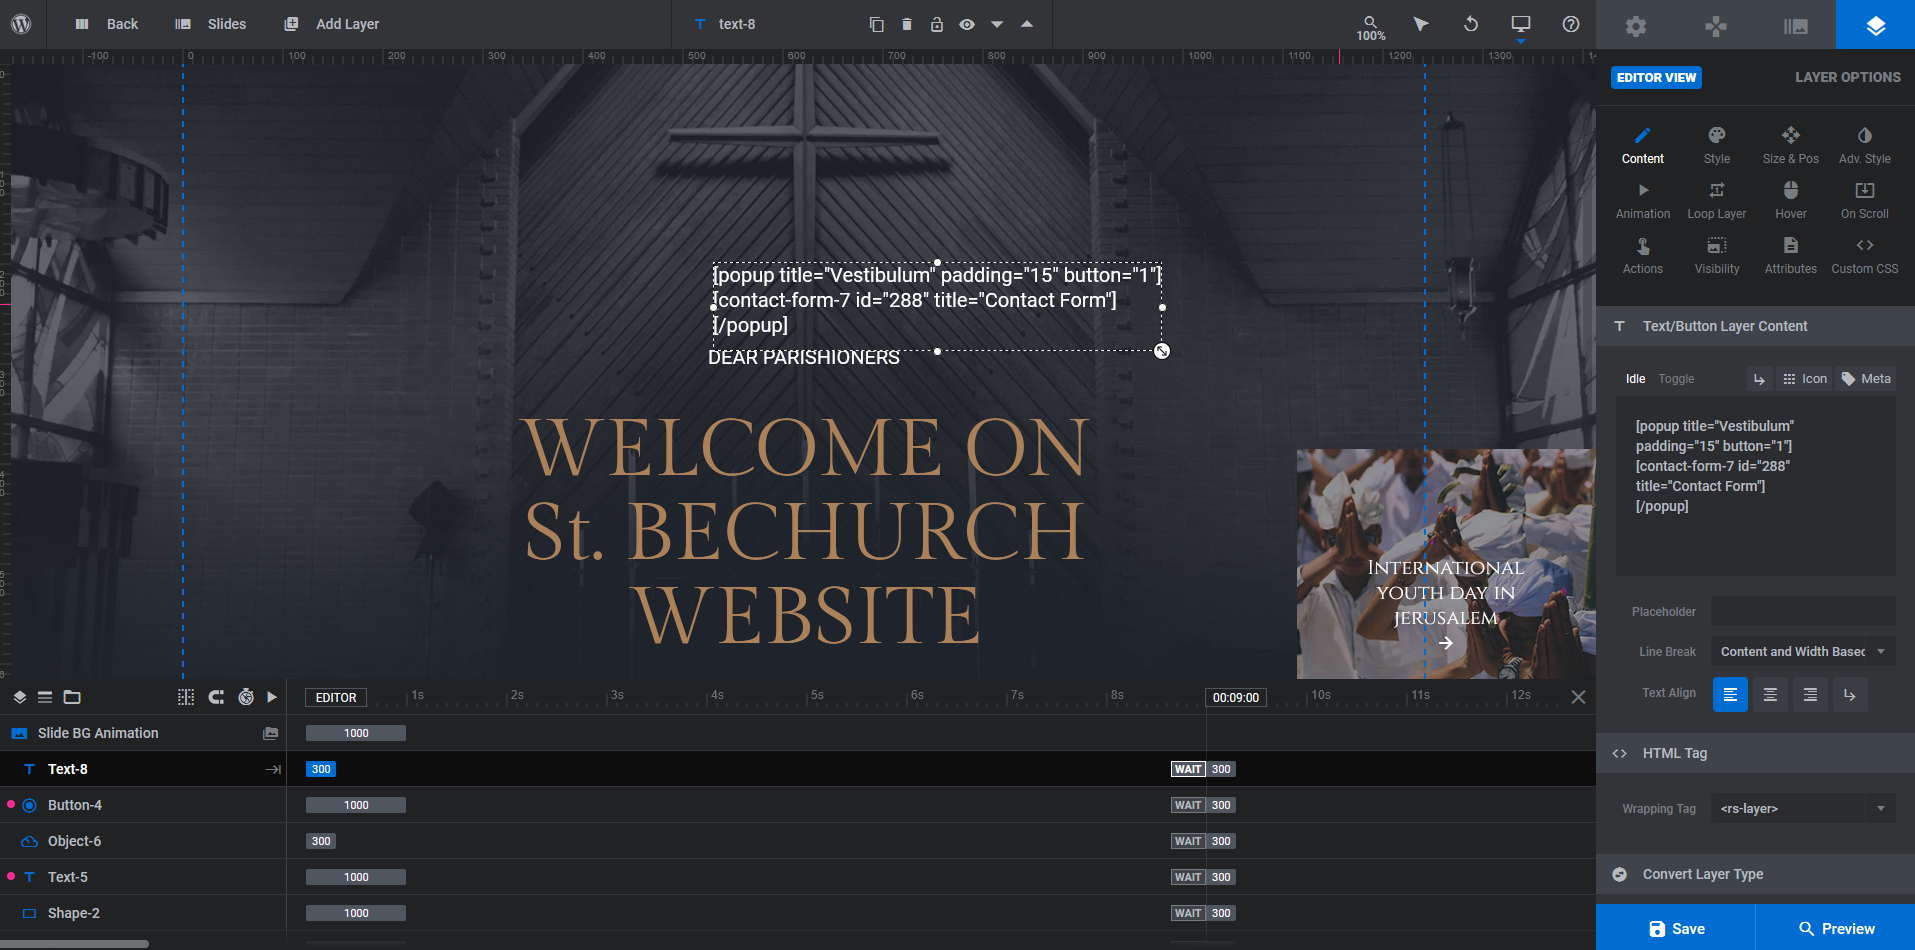Choose the inherit text align option
Viewport: 1915px width, 950px height.
coord(1850,694)
